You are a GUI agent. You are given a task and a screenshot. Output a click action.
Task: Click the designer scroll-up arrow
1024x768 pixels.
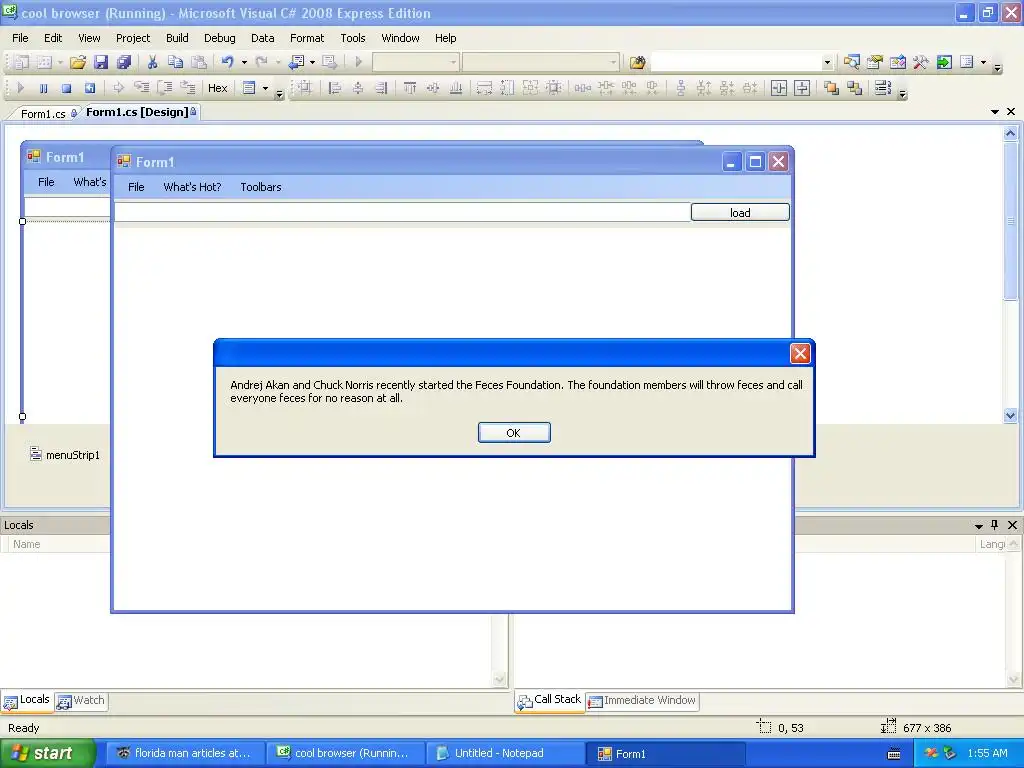click(1010, 133)
